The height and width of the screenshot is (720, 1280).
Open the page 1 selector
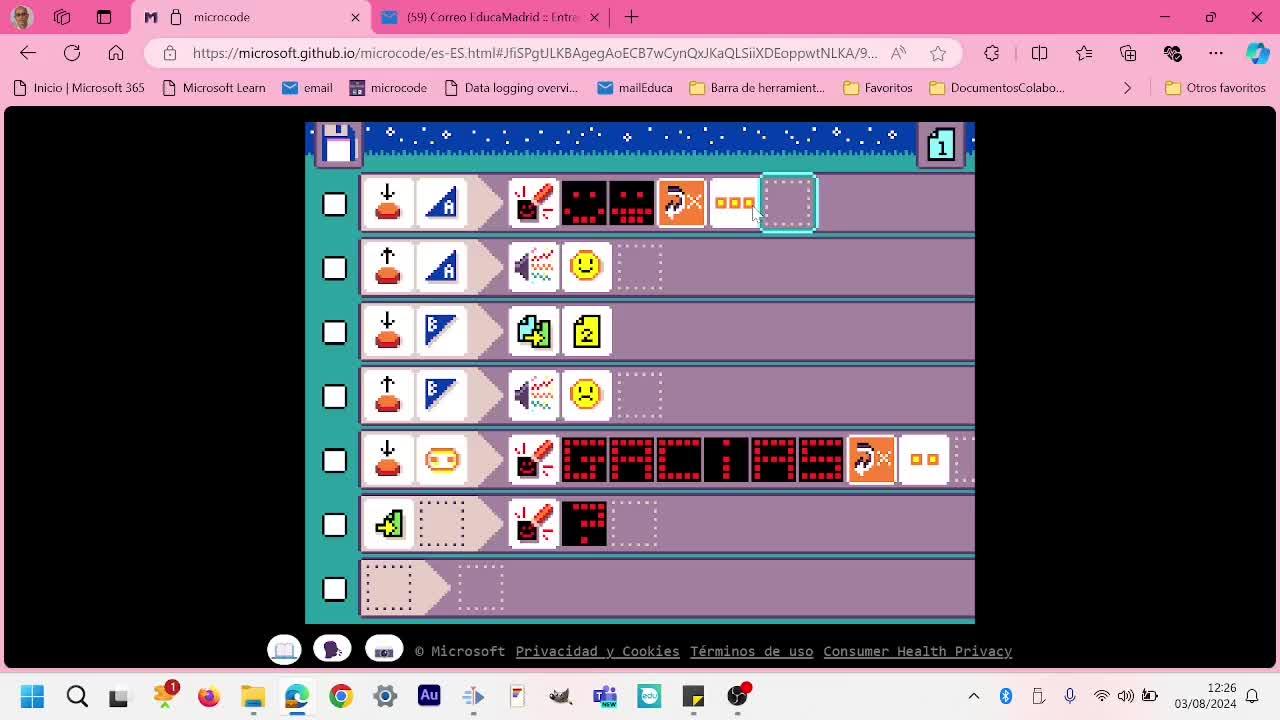[x=941, y=146]
